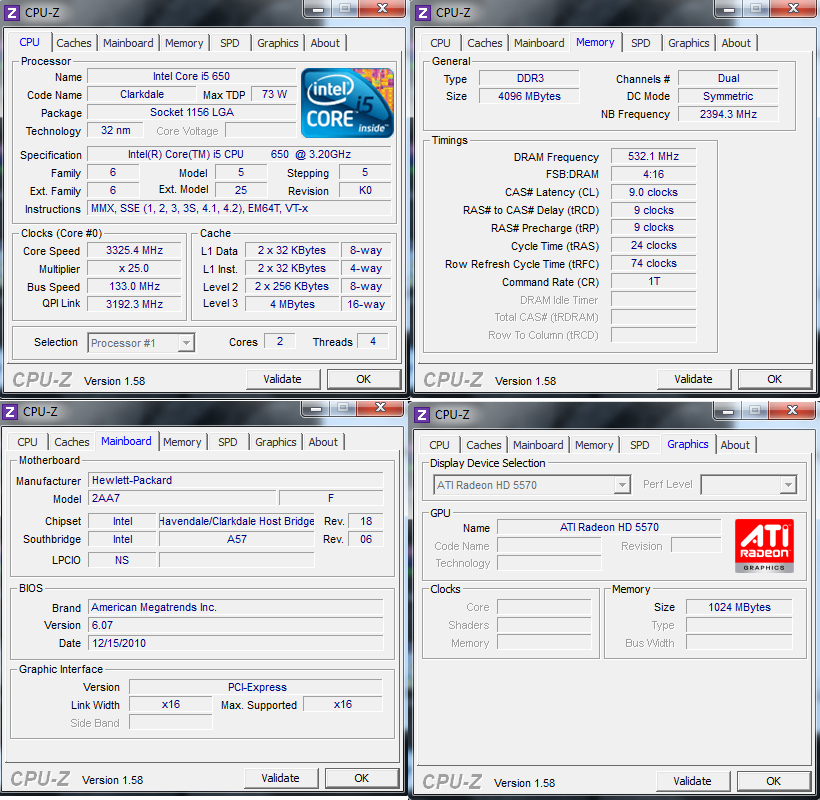
Task: Click the Cycle Time value 24 clocks
Action: click(x=654, y=245)
